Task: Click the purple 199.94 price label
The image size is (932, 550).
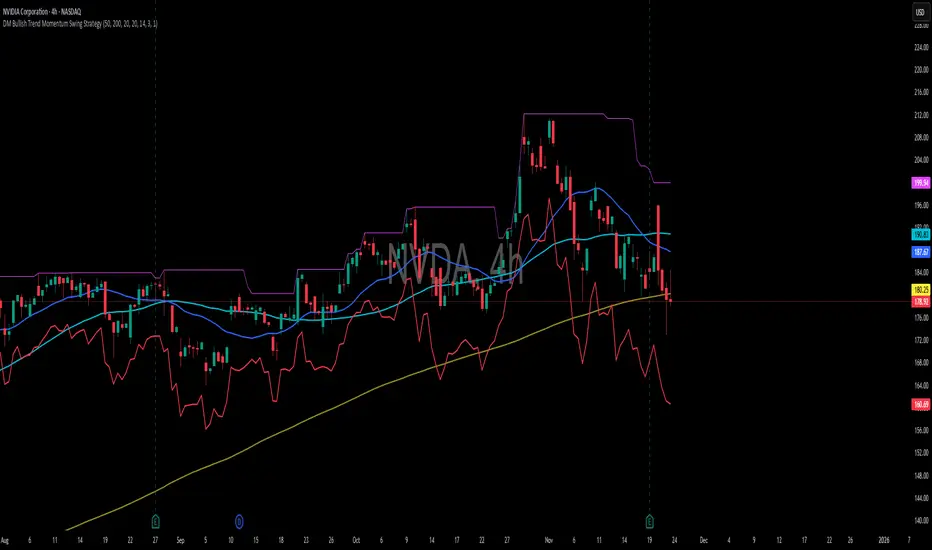Action: point(921,183)
